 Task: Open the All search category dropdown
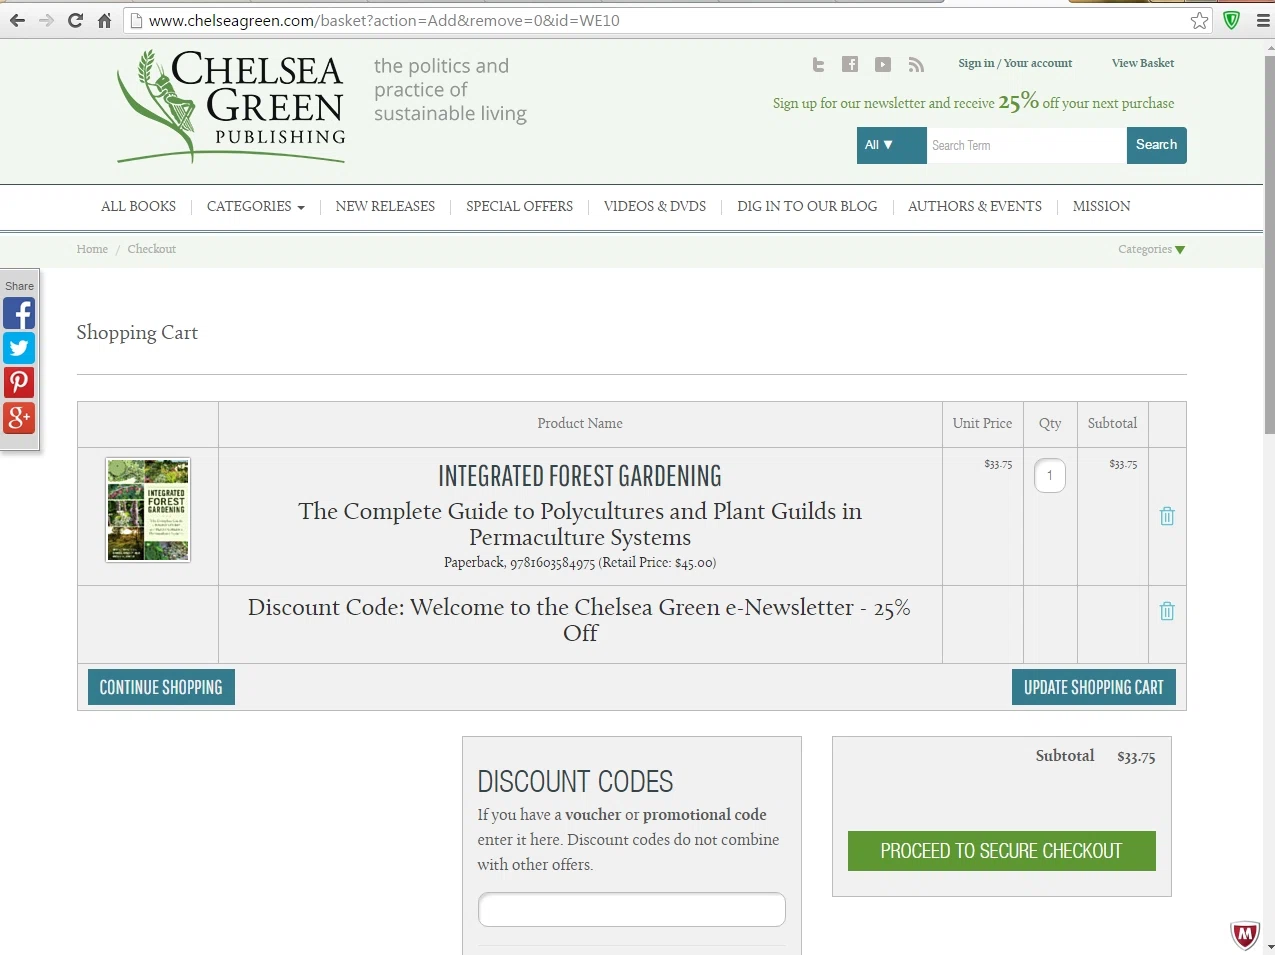pos(892,145)
